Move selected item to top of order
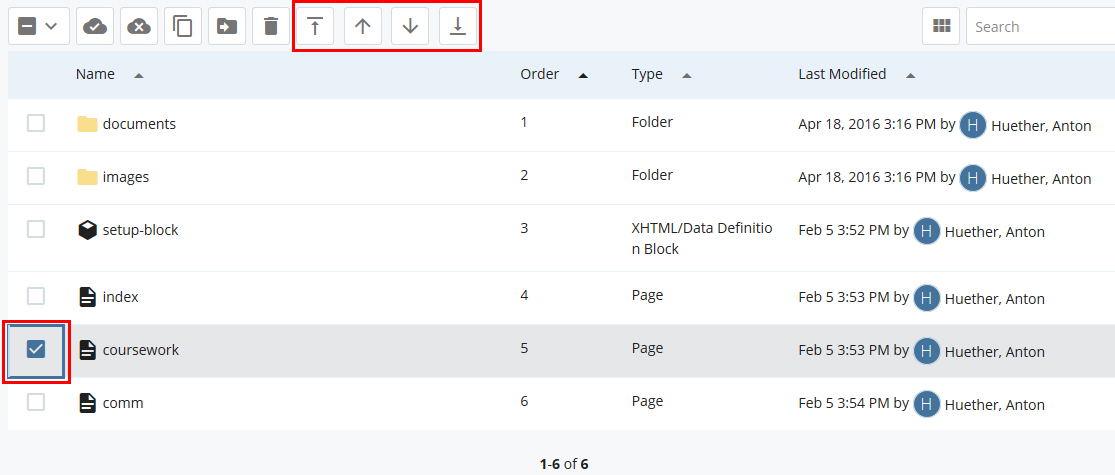1115x475 pixels. (x=315, y=27)
